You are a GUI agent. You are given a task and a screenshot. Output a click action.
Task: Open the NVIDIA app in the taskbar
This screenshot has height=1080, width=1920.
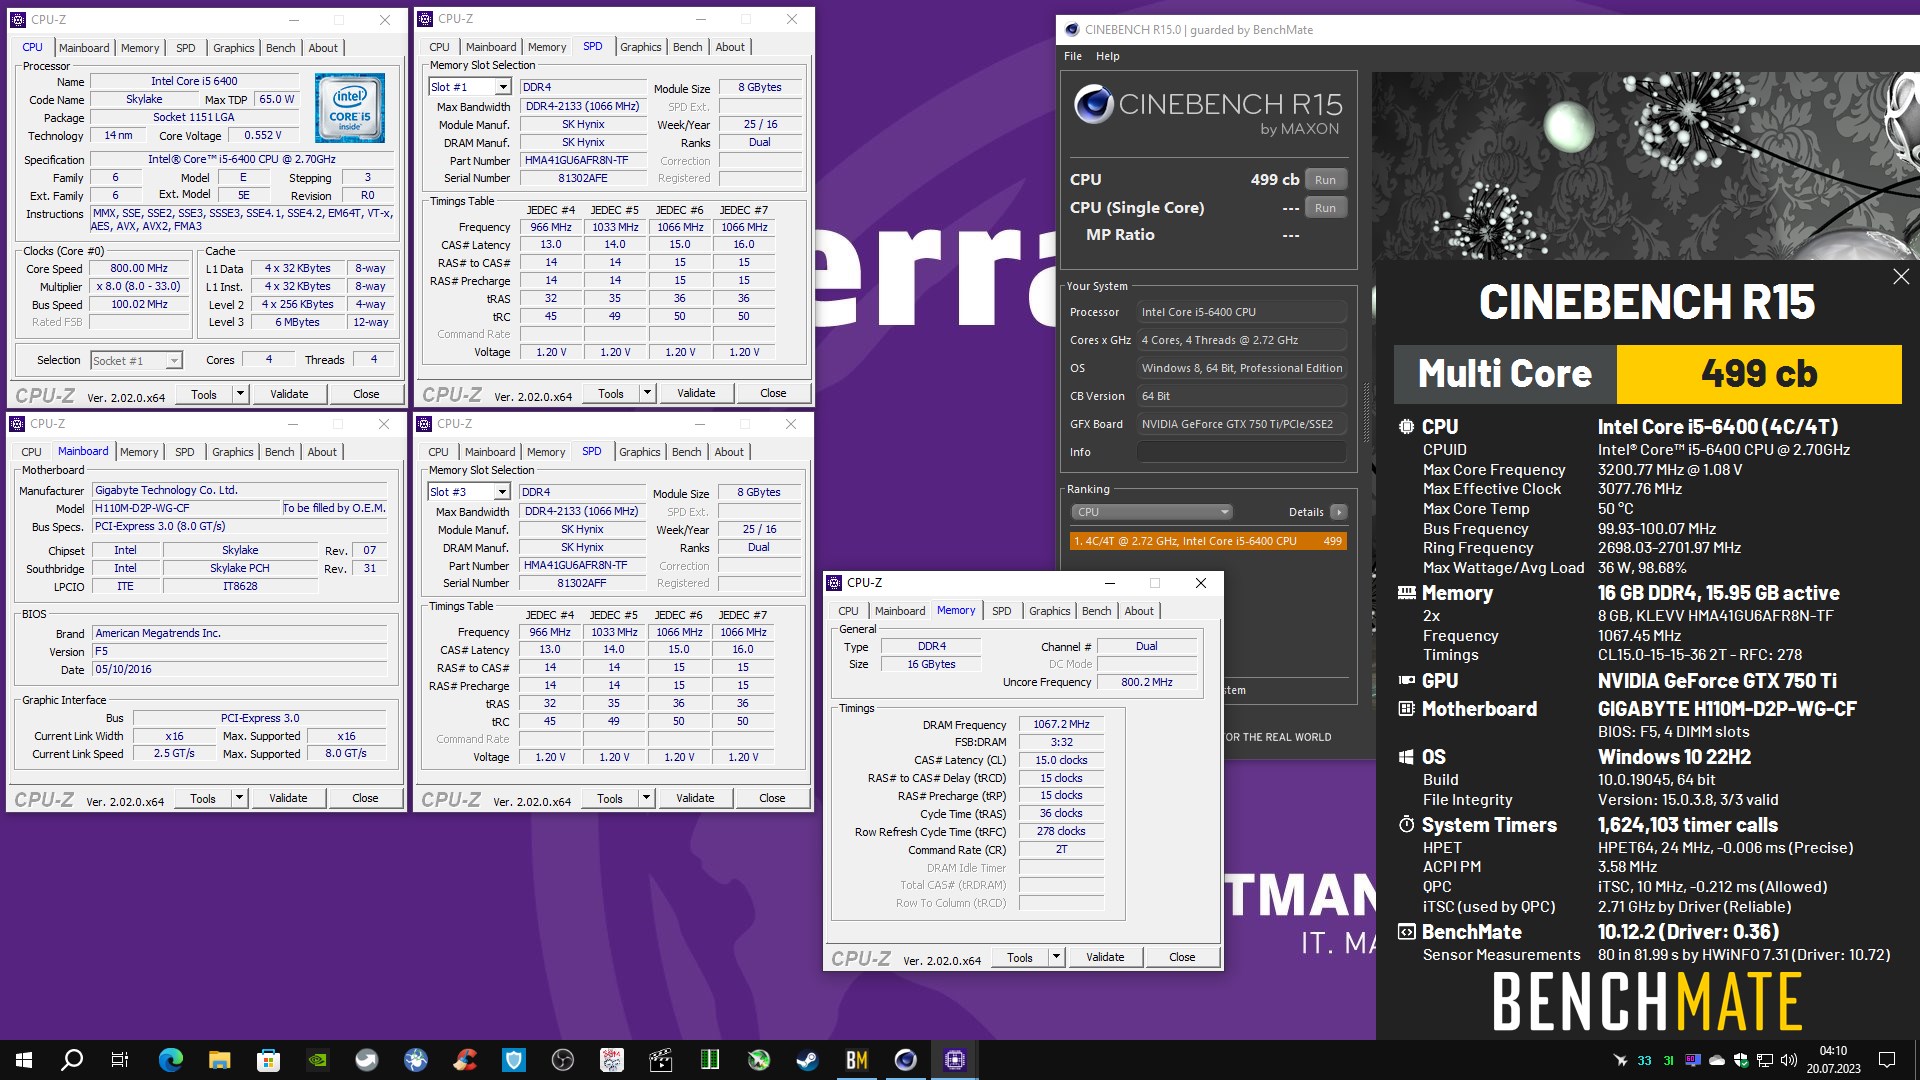[x=317, y=1060]
